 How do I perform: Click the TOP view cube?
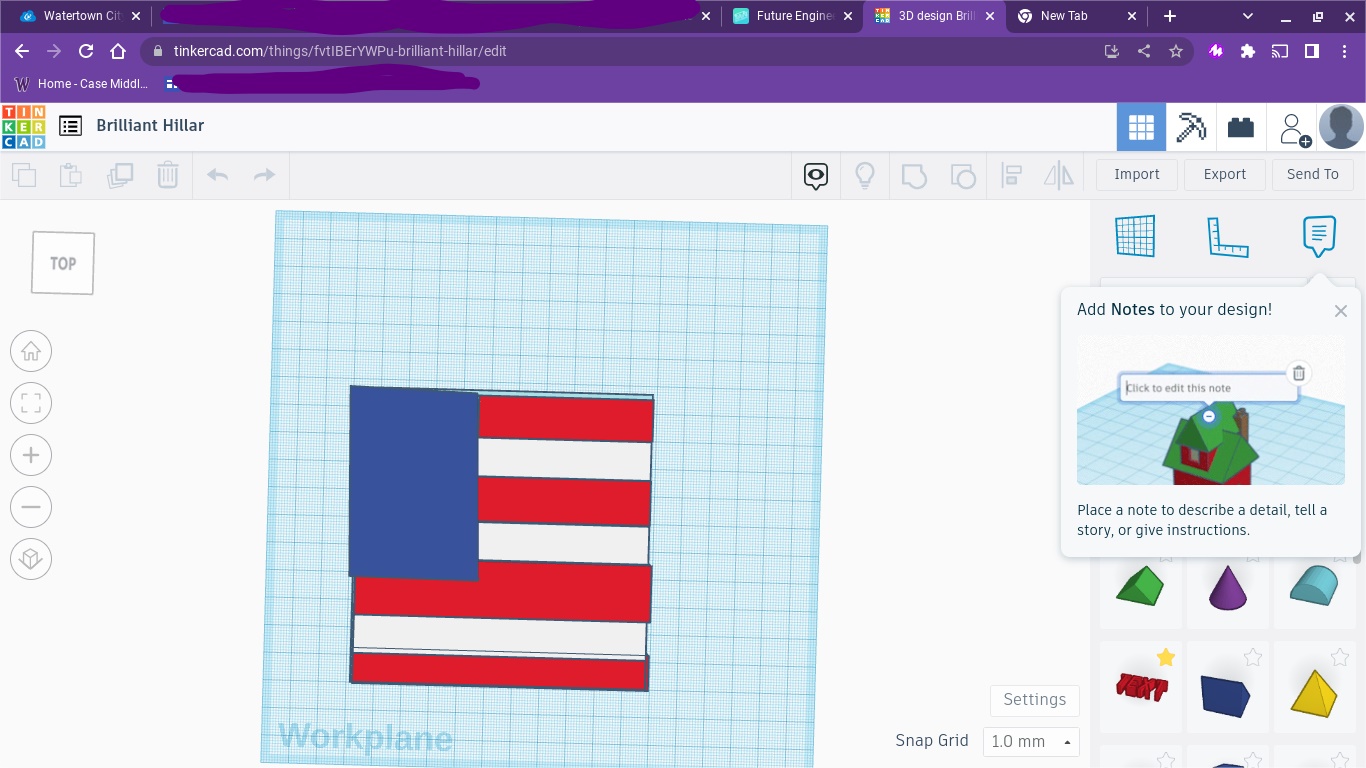click(x=63, y=263)
